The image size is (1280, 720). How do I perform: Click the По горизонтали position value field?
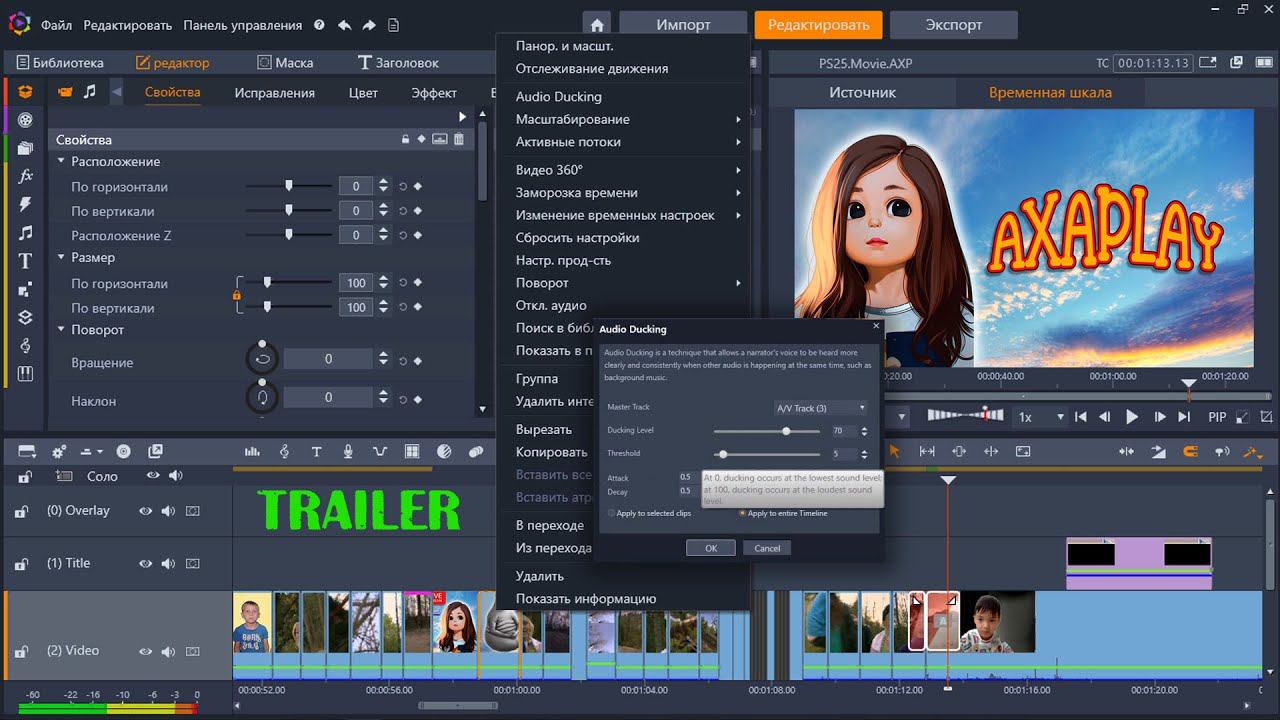click(356, 187)
